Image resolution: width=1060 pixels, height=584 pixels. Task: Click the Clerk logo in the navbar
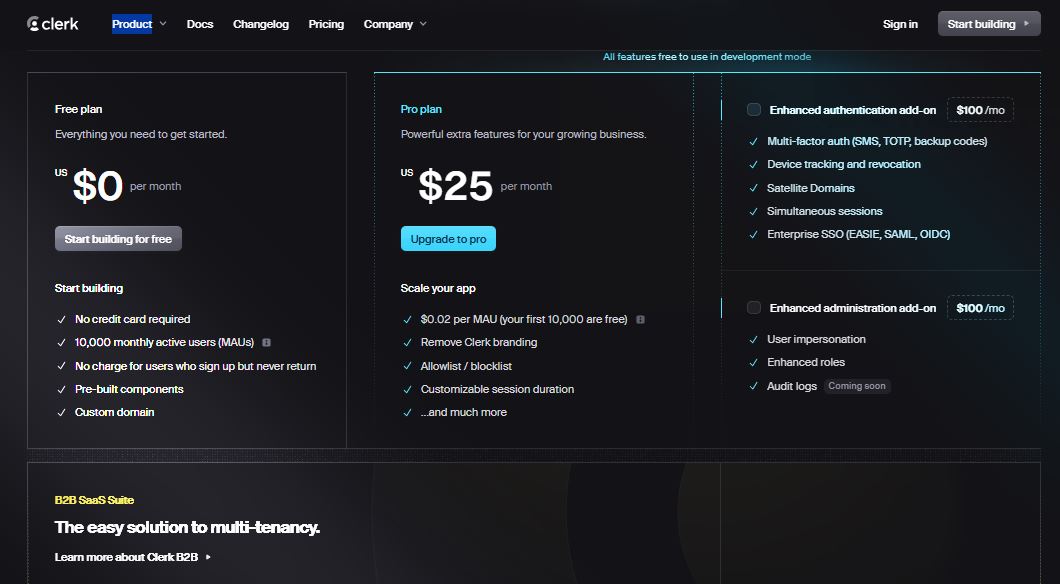(52, 23)
